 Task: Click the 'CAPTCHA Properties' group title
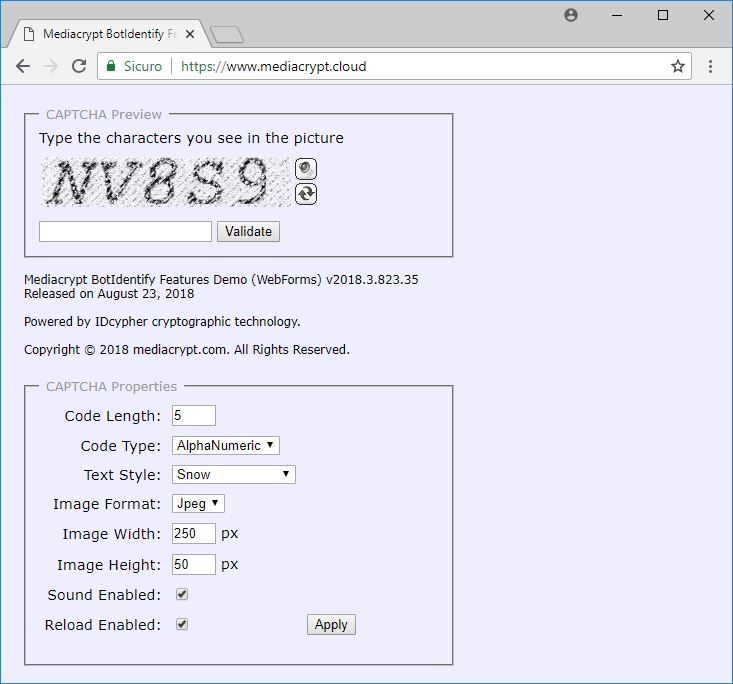(x=111, y=387)
